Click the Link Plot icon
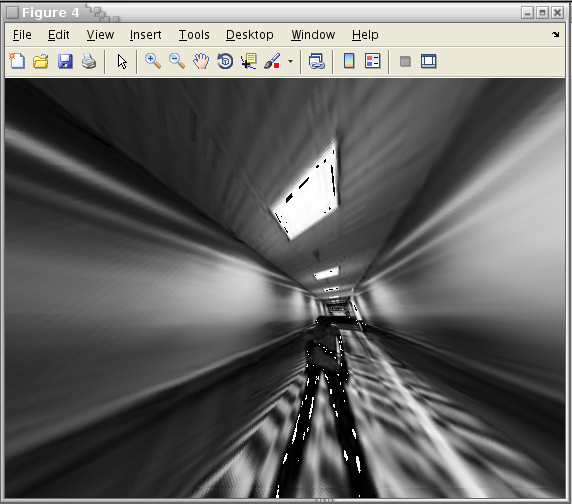 316,61
